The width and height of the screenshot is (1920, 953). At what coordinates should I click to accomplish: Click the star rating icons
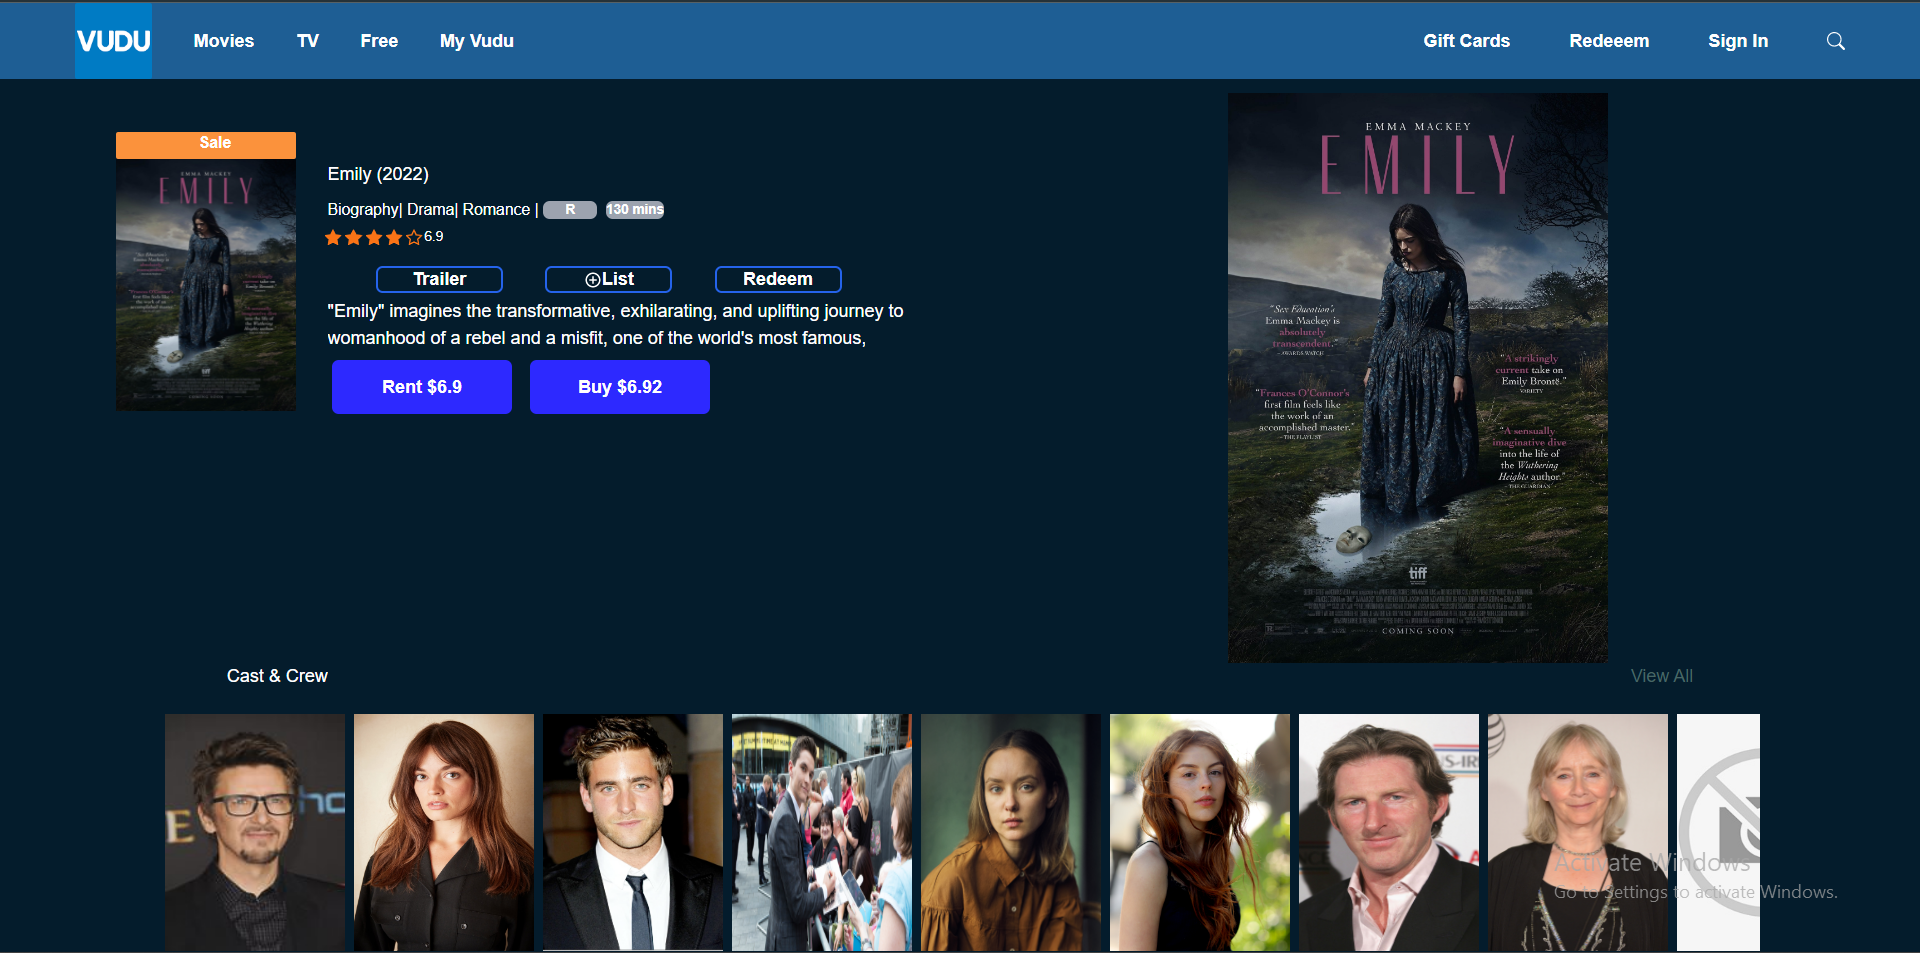click(373, 238)
